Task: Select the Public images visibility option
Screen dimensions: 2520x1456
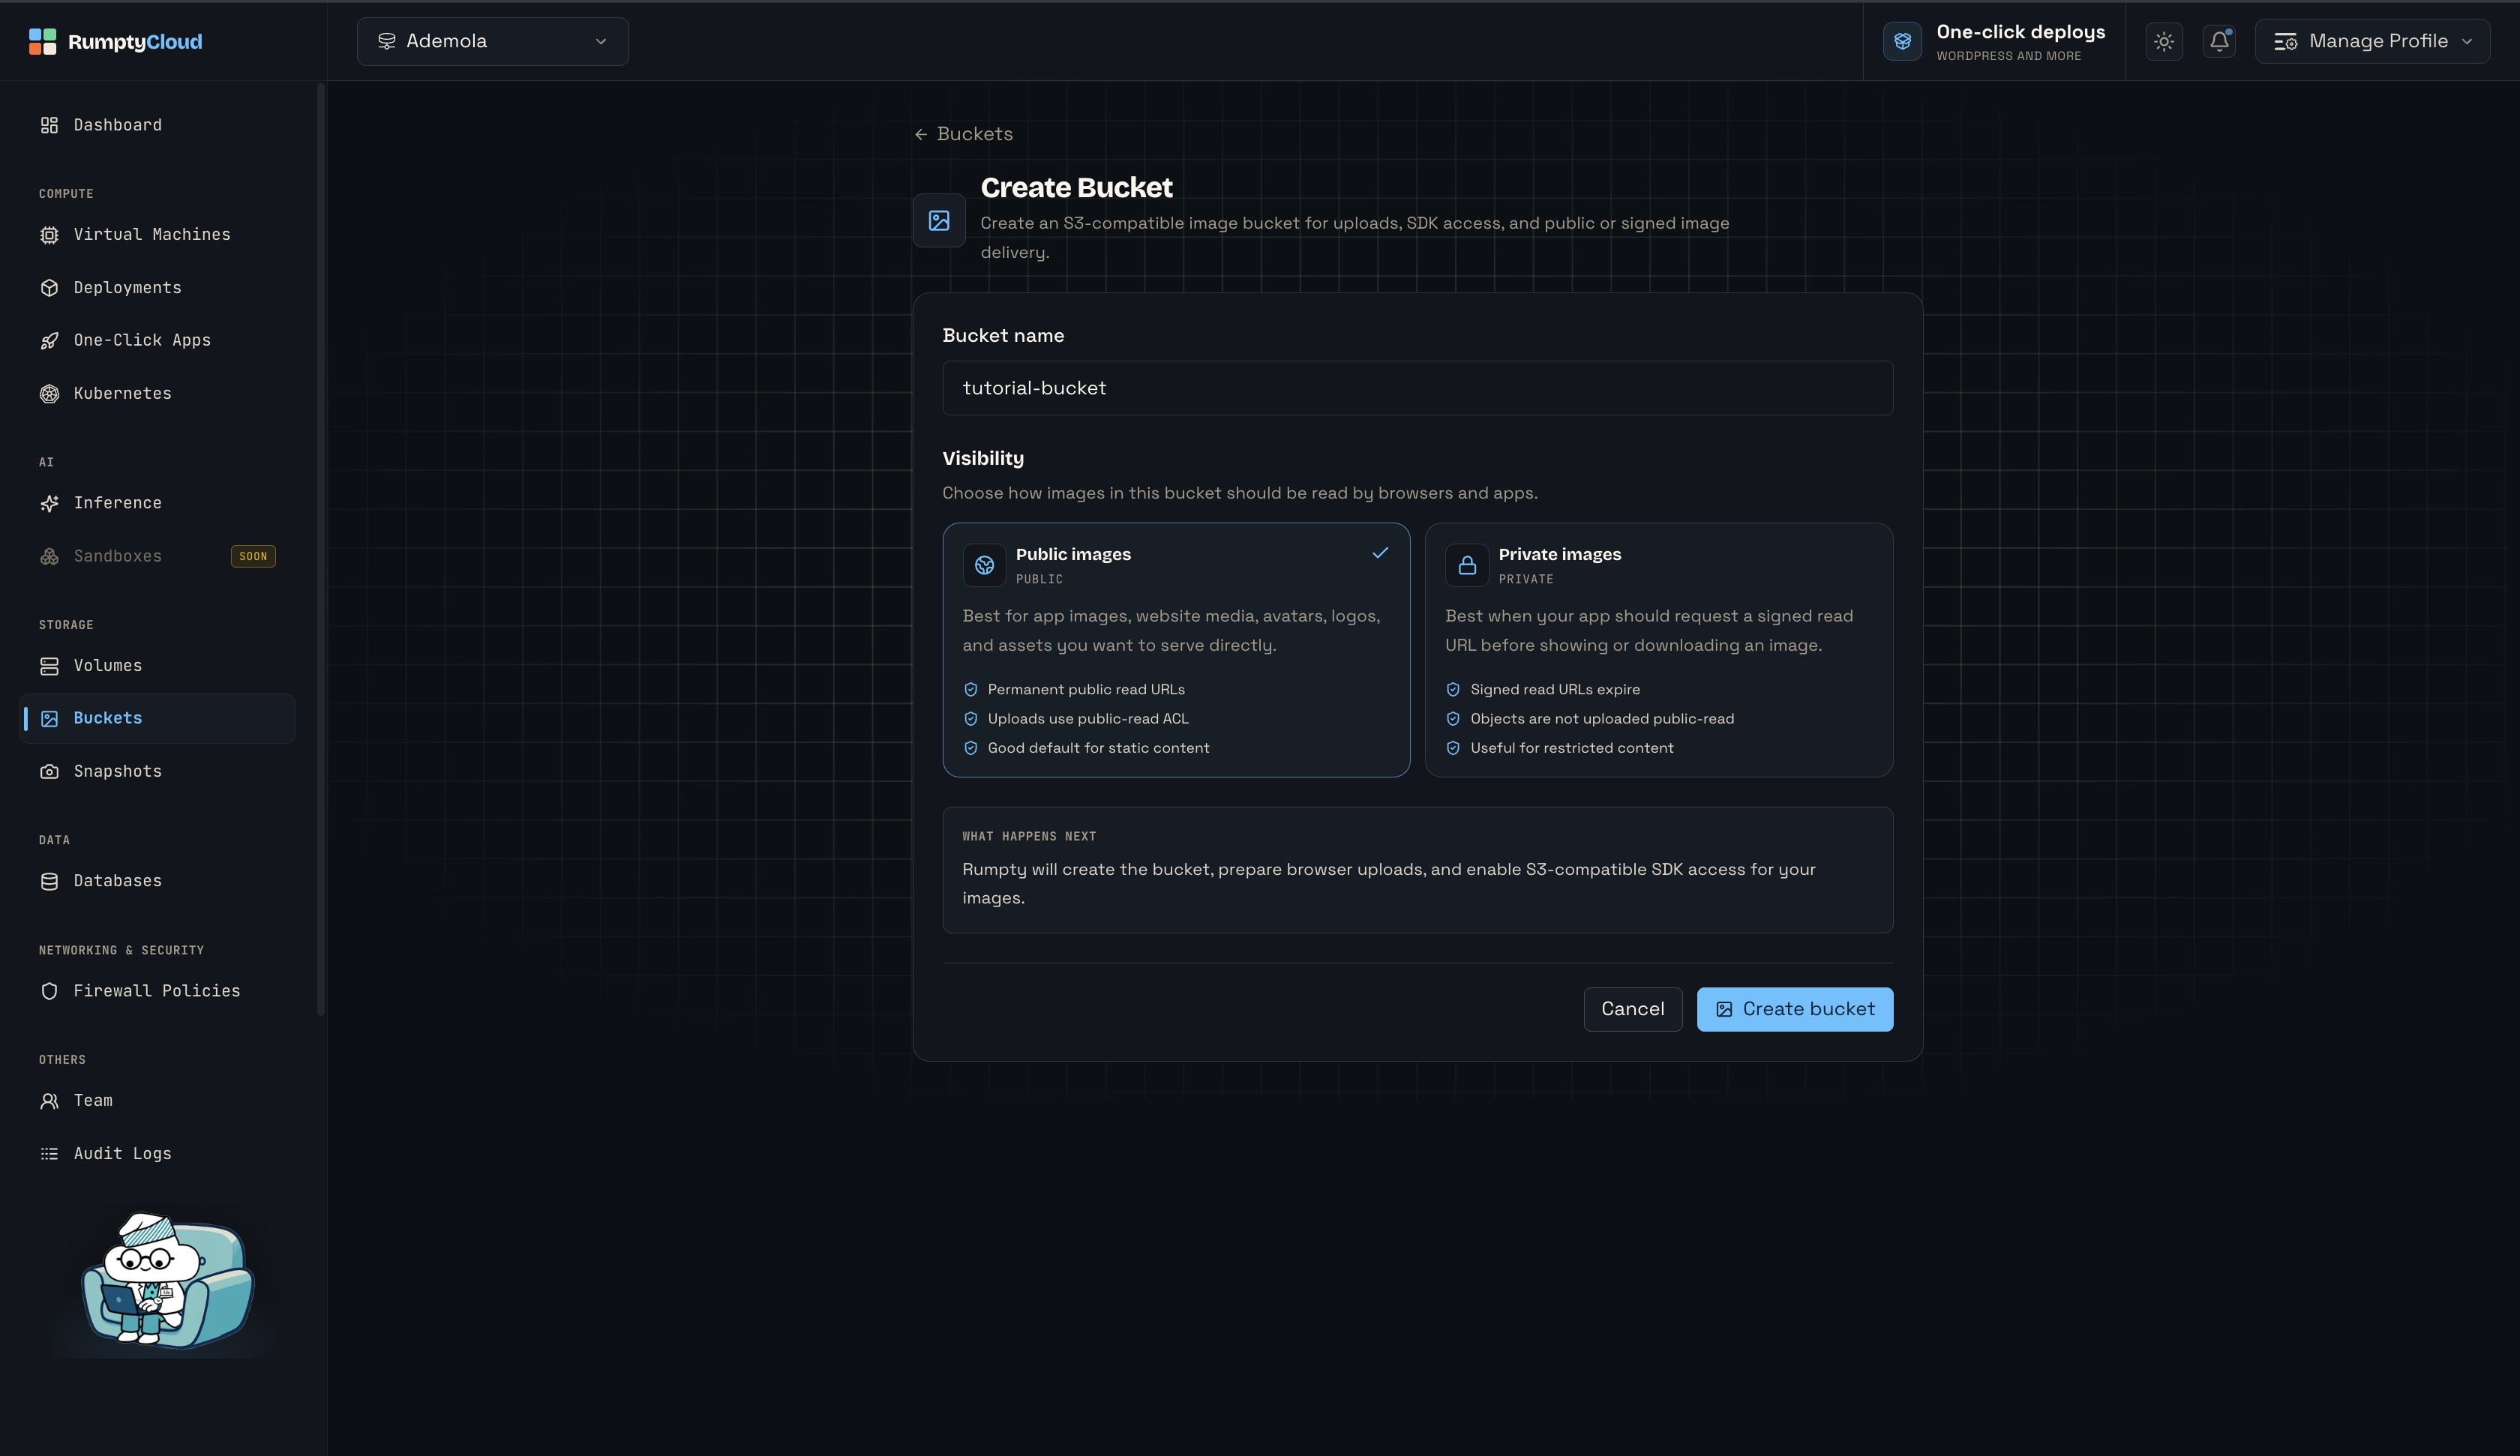Action: [x=1176, y=650]
